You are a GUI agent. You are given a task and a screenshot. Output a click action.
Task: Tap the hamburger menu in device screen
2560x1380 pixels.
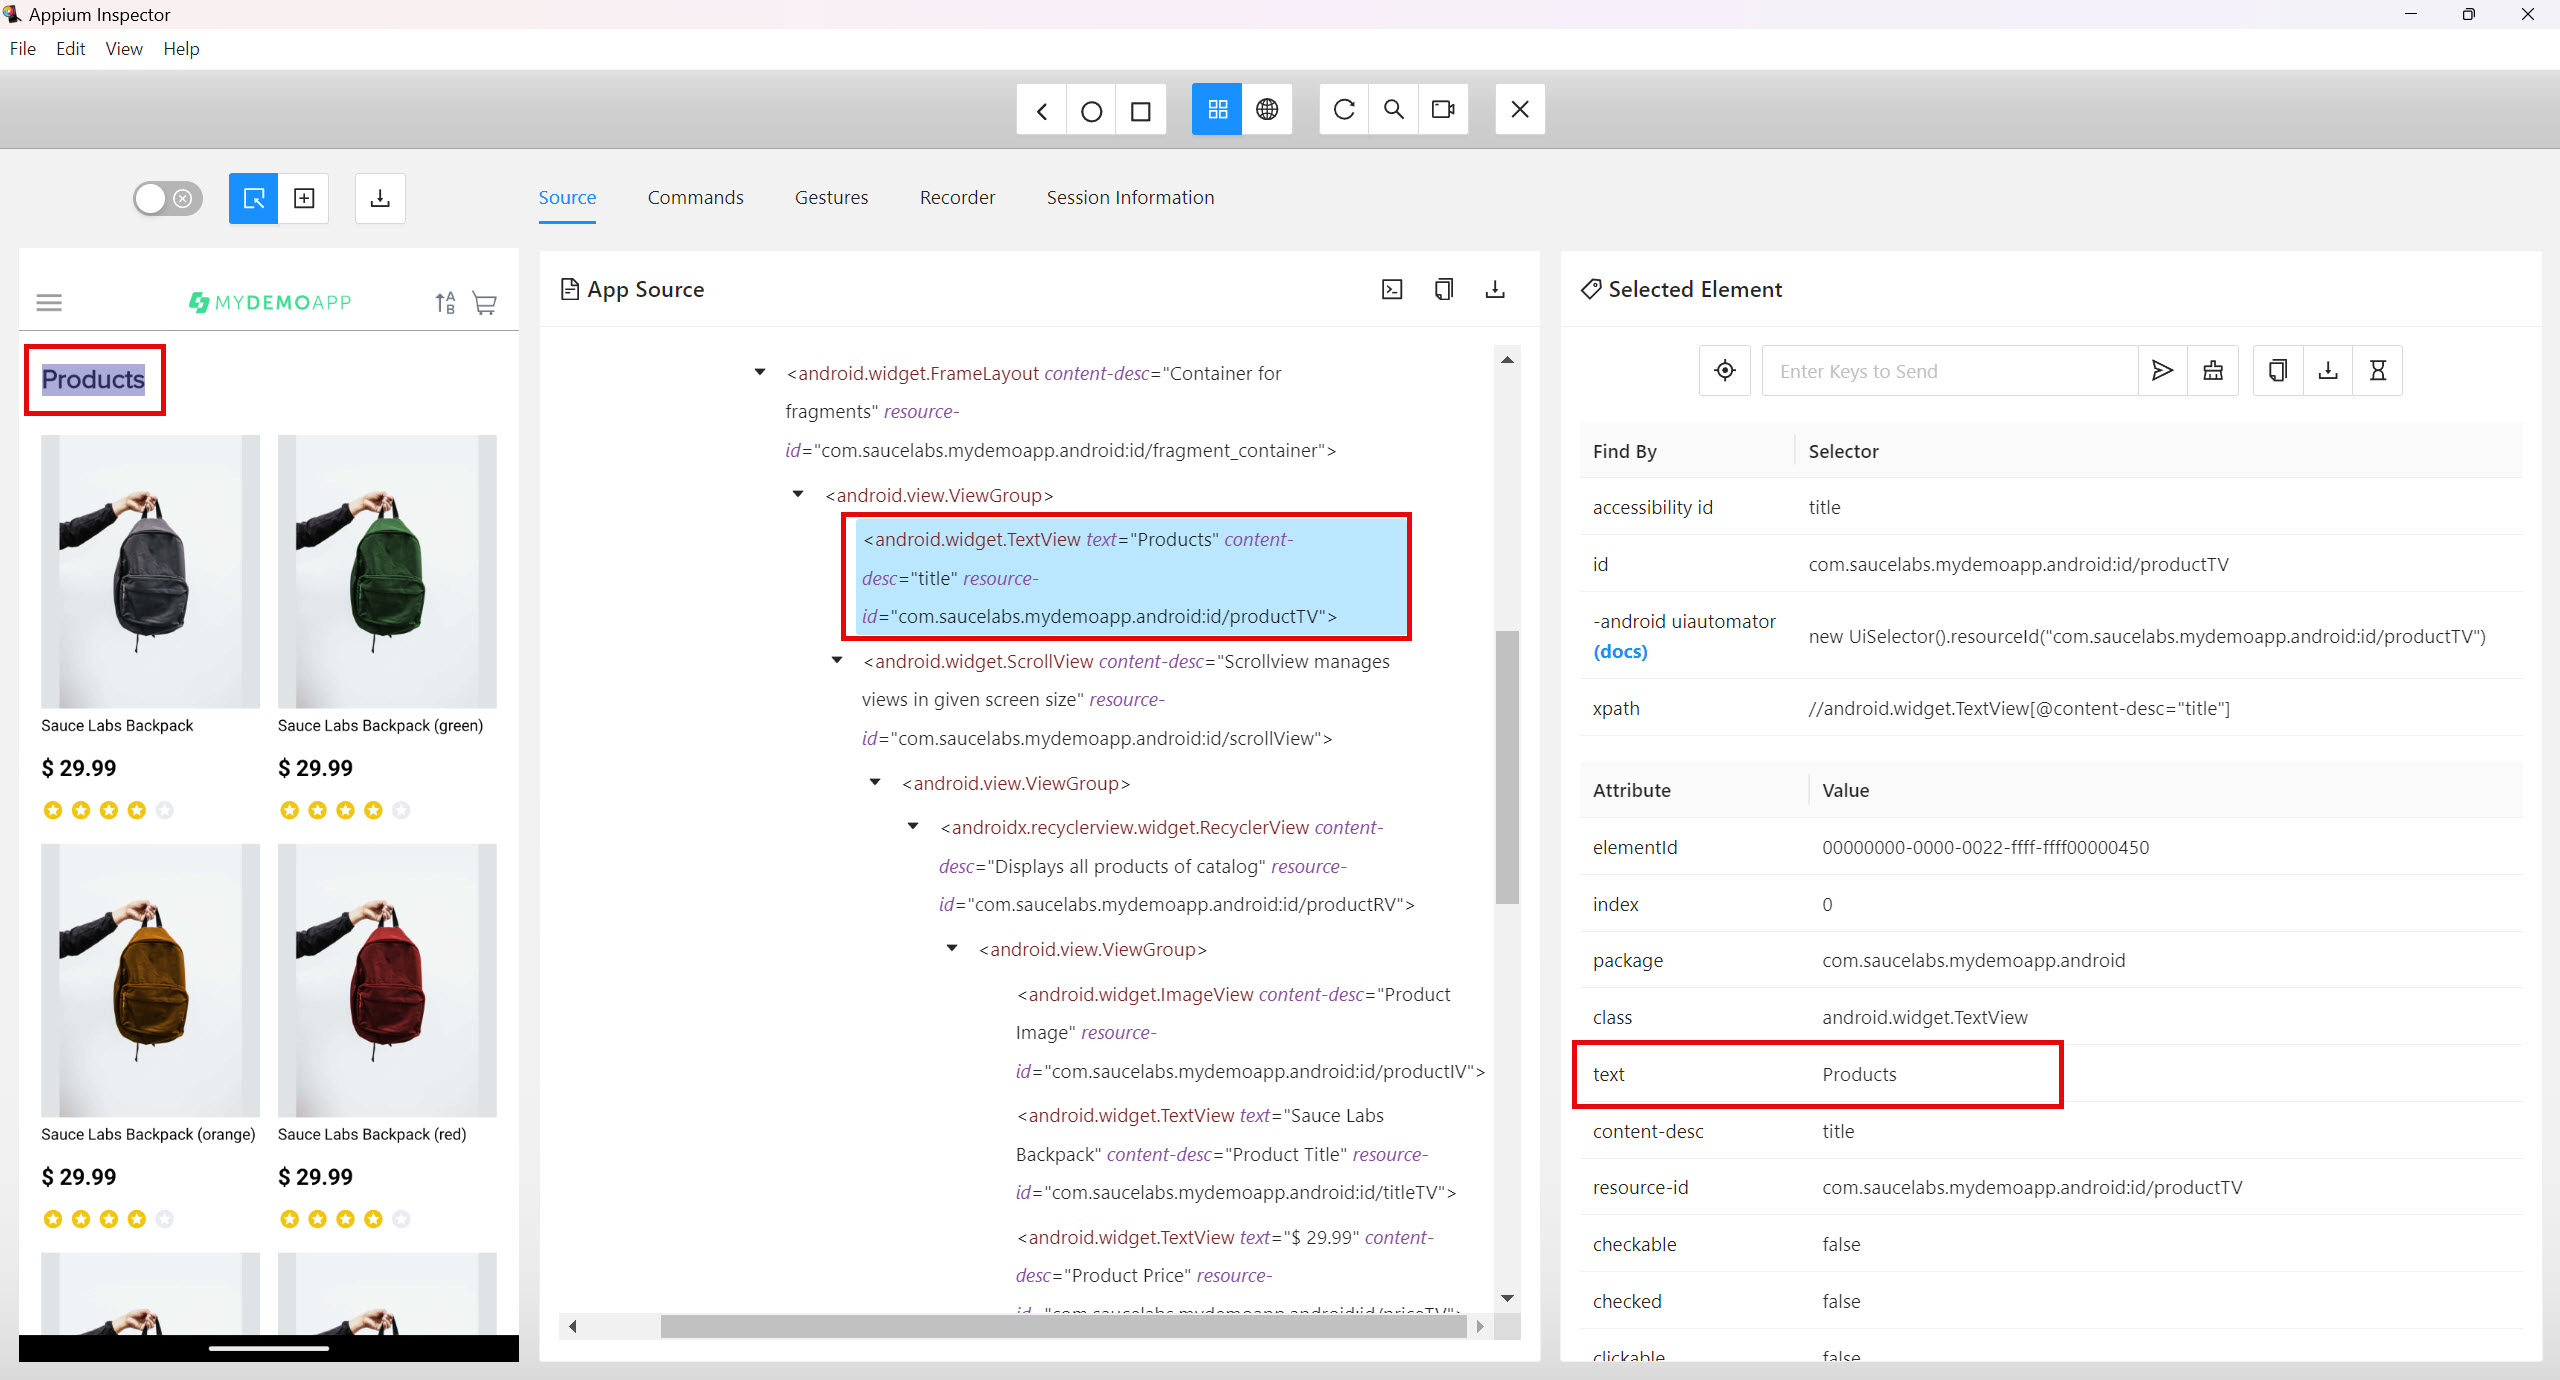(49, 302)
